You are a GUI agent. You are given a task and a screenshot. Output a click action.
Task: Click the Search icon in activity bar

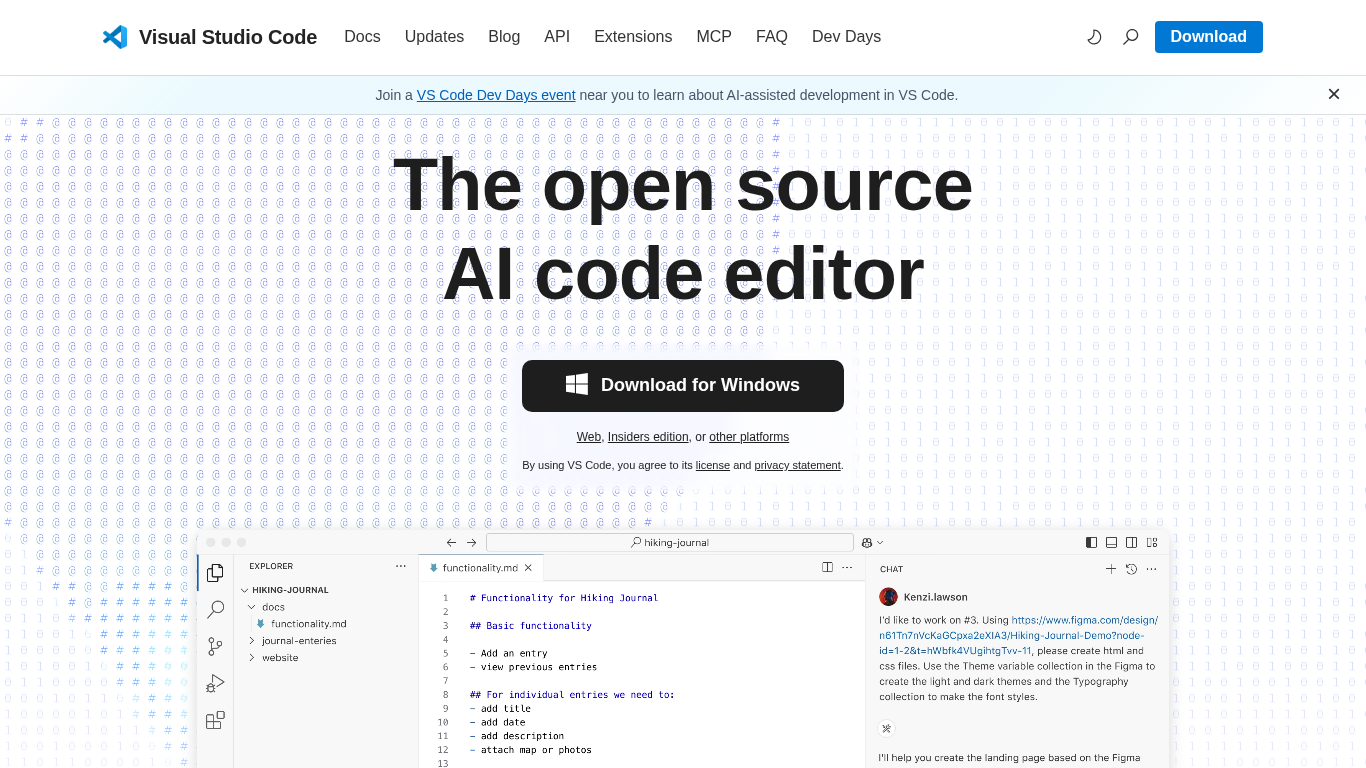coord(215,610)
